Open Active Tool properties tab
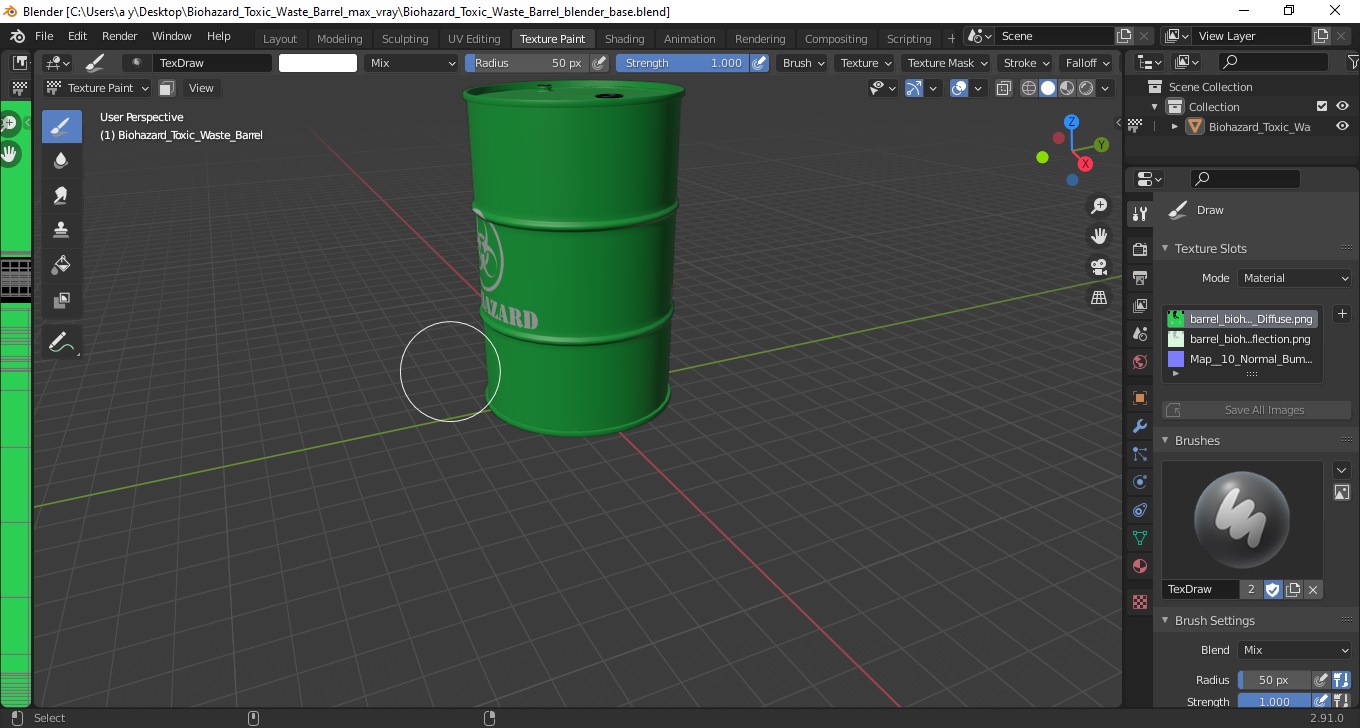The height and width of the screenshot is (728, 1360). tap(1139, 214)
